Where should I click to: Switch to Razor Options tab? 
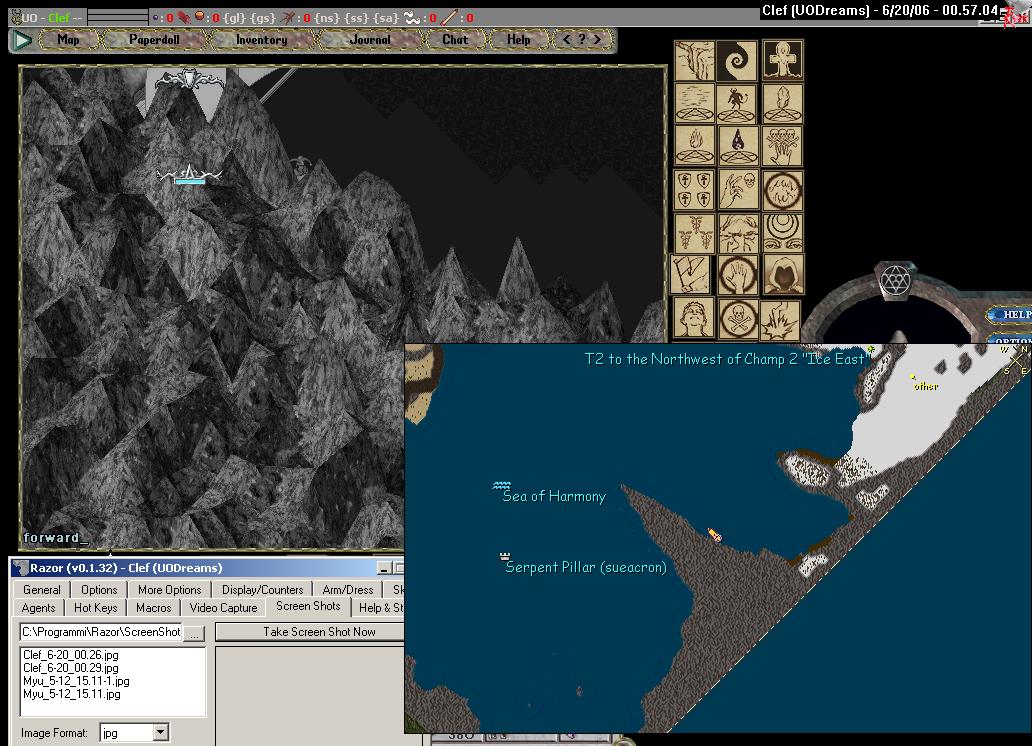pyautogui.click(x=99, y=589)
